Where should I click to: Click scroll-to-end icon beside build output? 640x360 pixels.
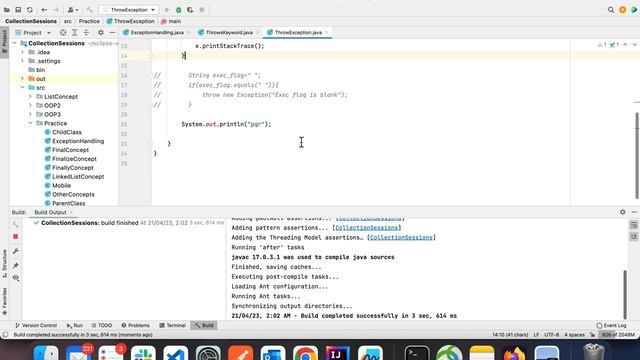point(633,237)
